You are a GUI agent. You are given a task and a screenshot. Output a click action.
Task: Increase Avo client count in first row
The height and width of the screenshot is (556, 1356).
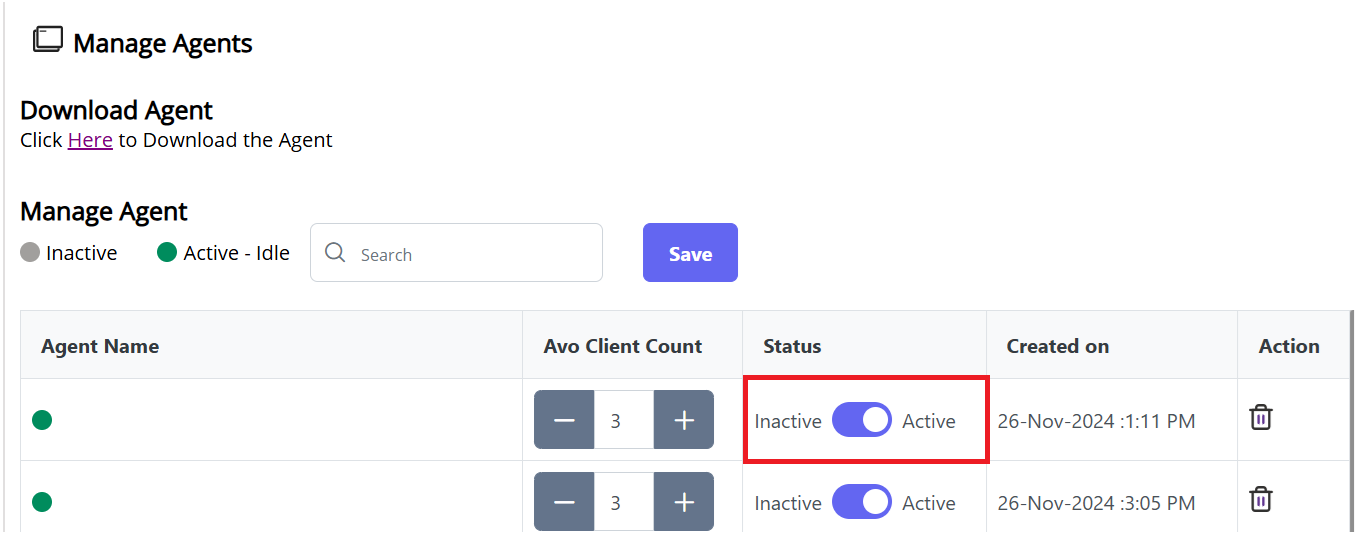pos(684,421)
